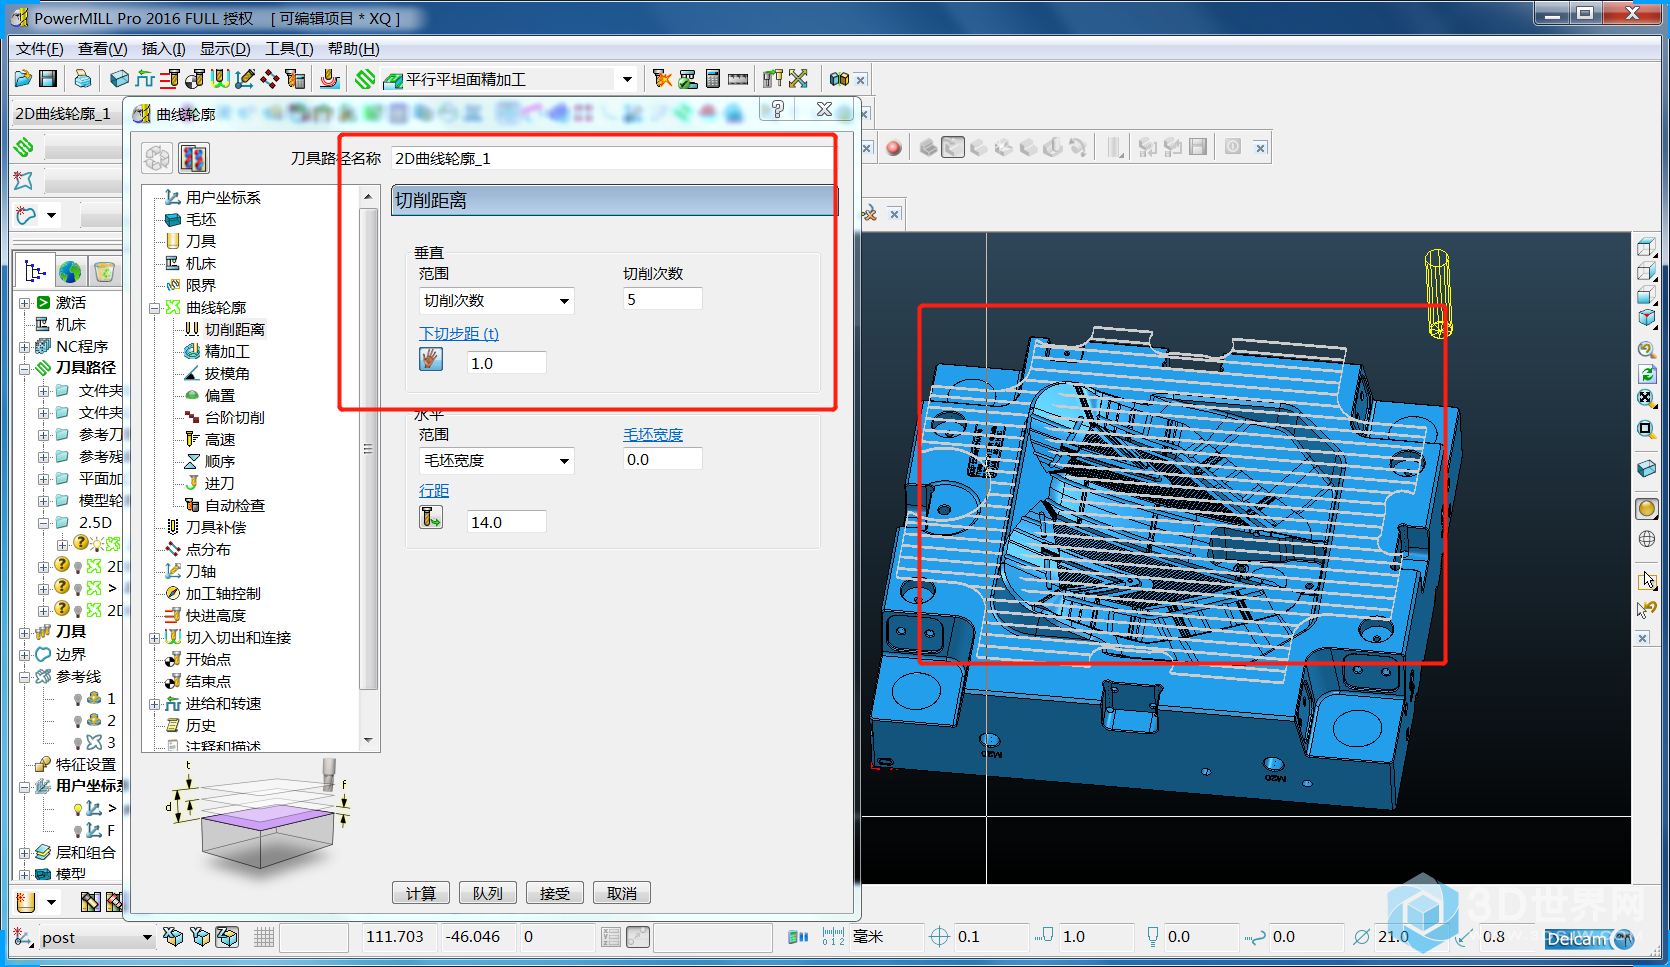
Task: Select ISO view cube icon in right toolbar
Action: tap(1647, 318)
